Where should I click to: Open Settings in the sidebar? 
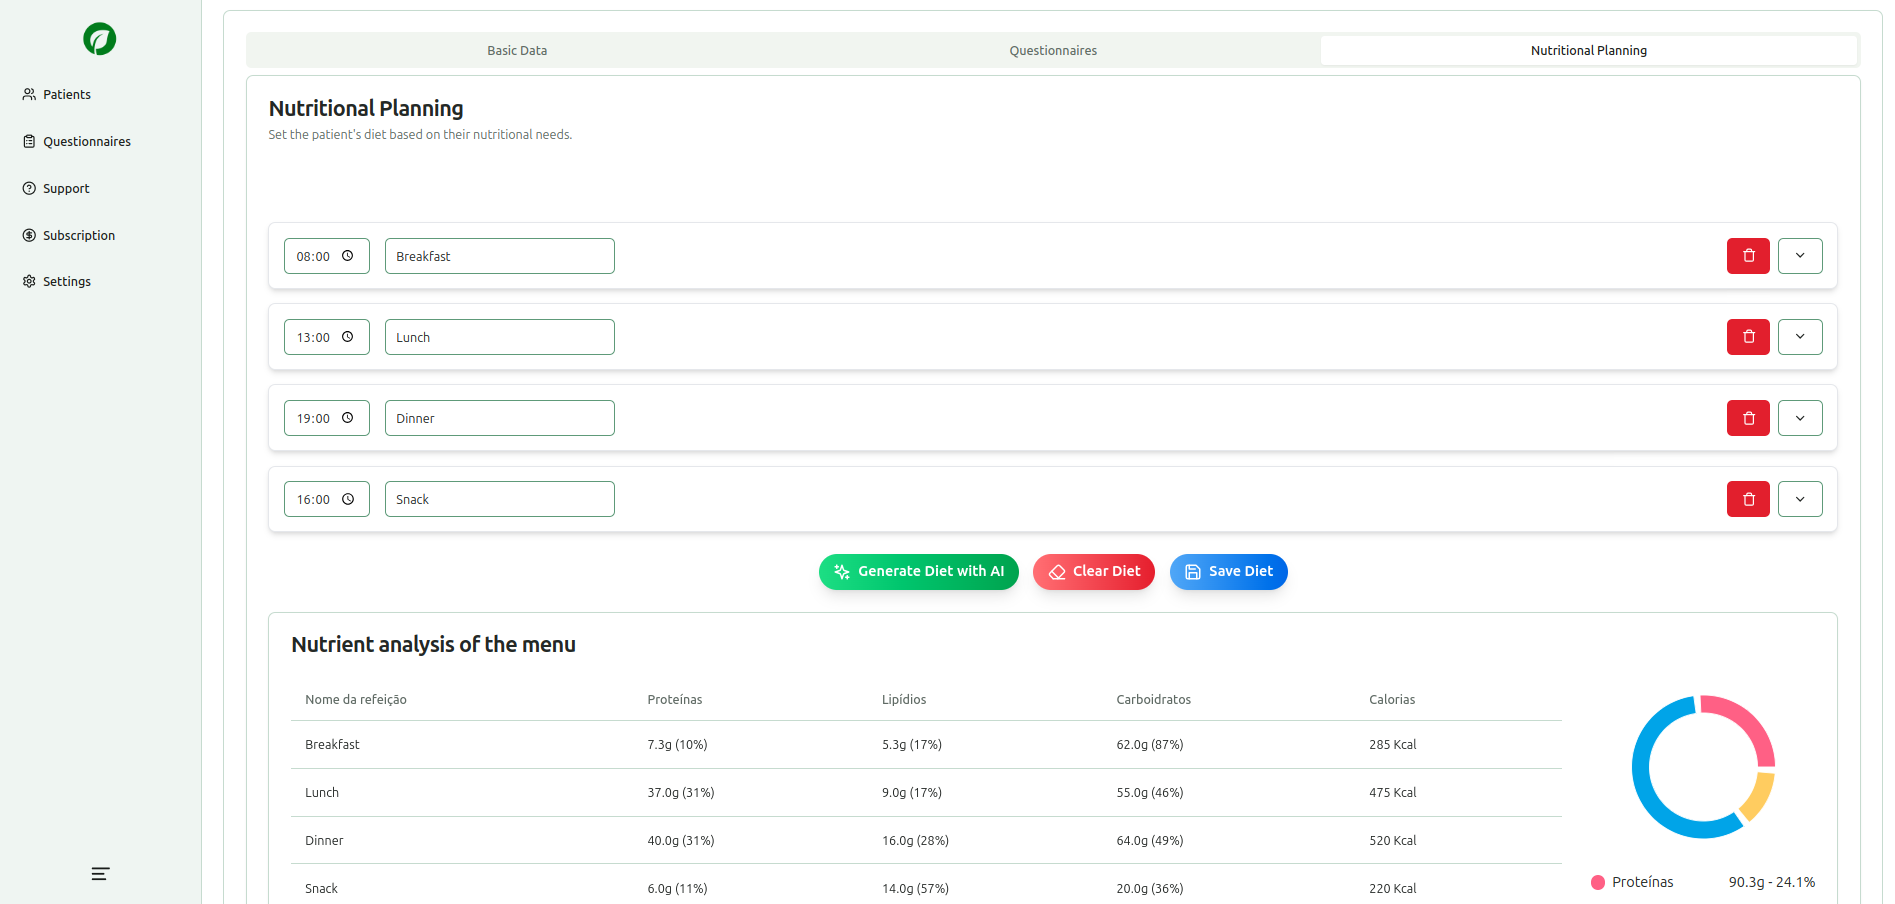click(x=57, y=281)
